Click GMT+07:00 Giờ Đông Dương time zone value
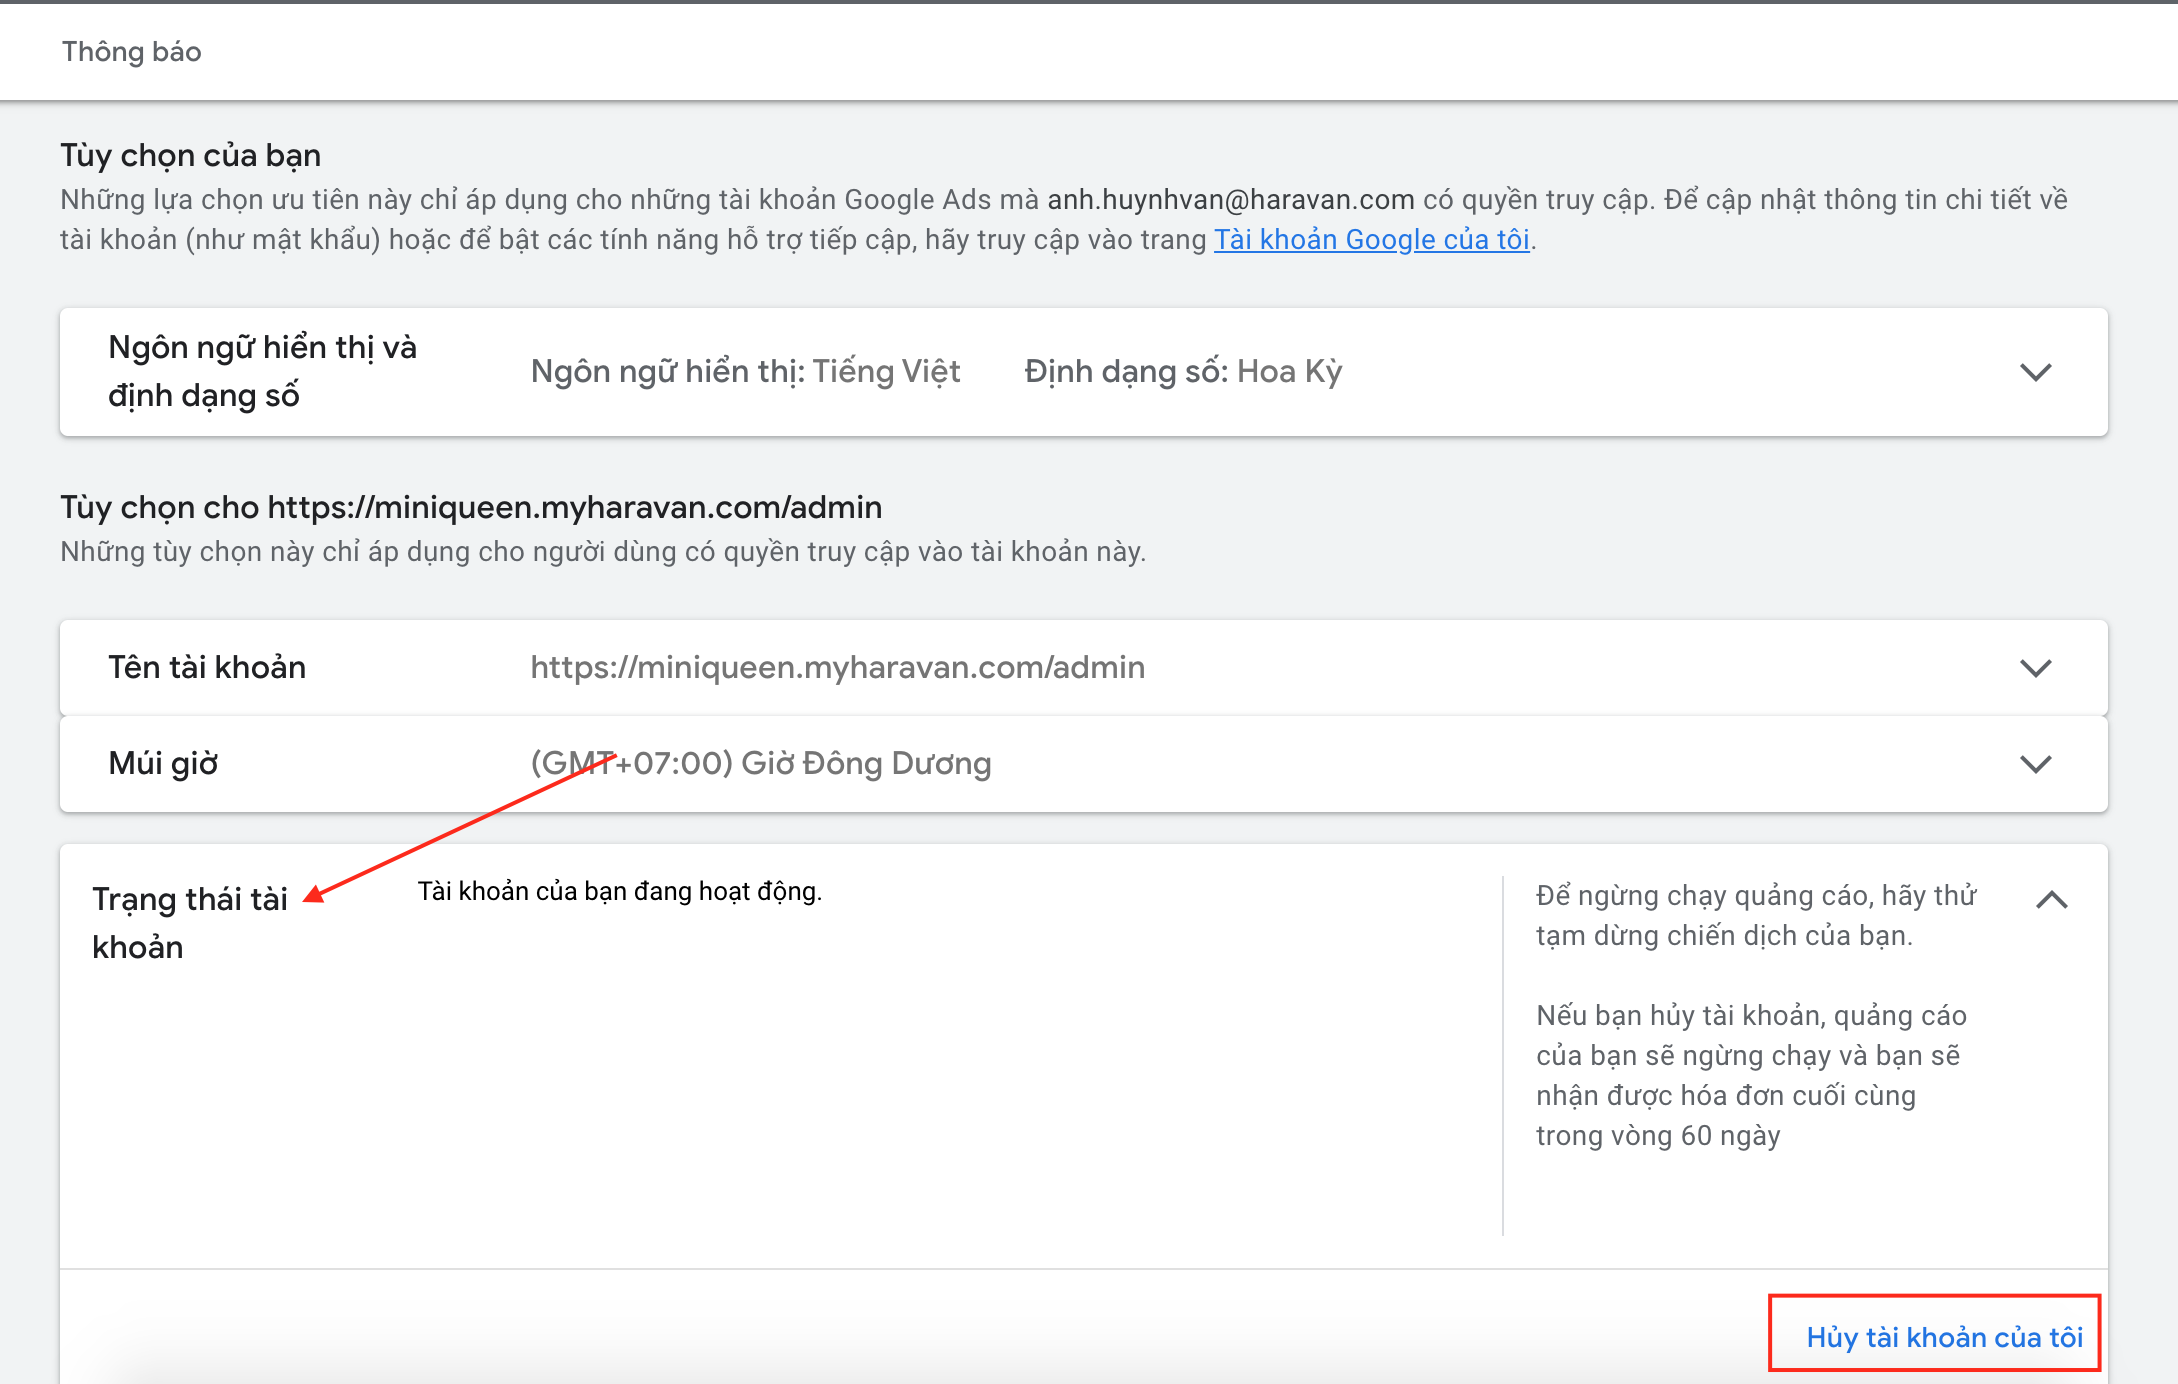The height and width of the screenshot is (1384, 2178). (760, 764)
